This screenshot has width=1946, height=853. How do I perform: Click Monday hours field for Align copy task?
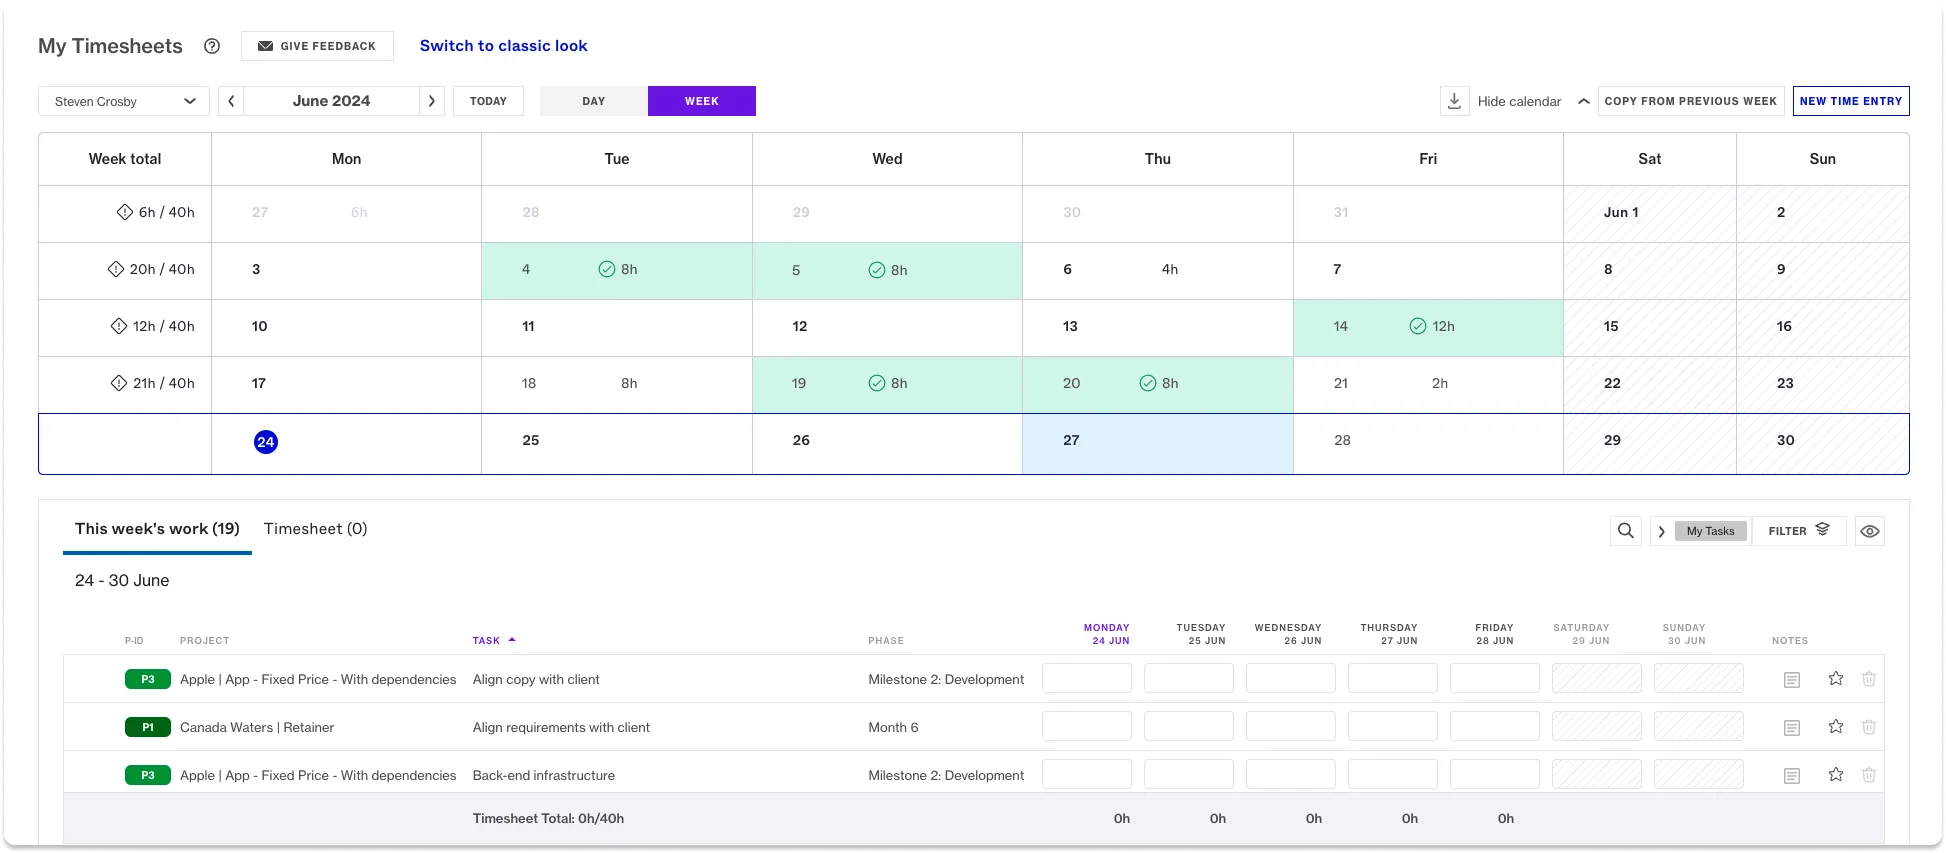click(1087, 678)
